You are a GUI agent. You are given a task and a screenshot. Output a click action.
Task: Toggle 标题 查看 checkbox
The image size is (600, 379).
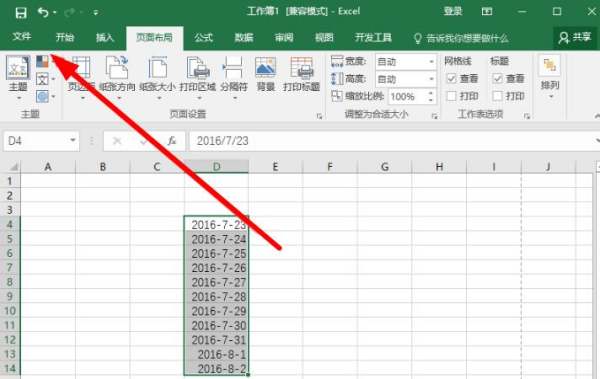pyautogui.click(x=497, y=79)
